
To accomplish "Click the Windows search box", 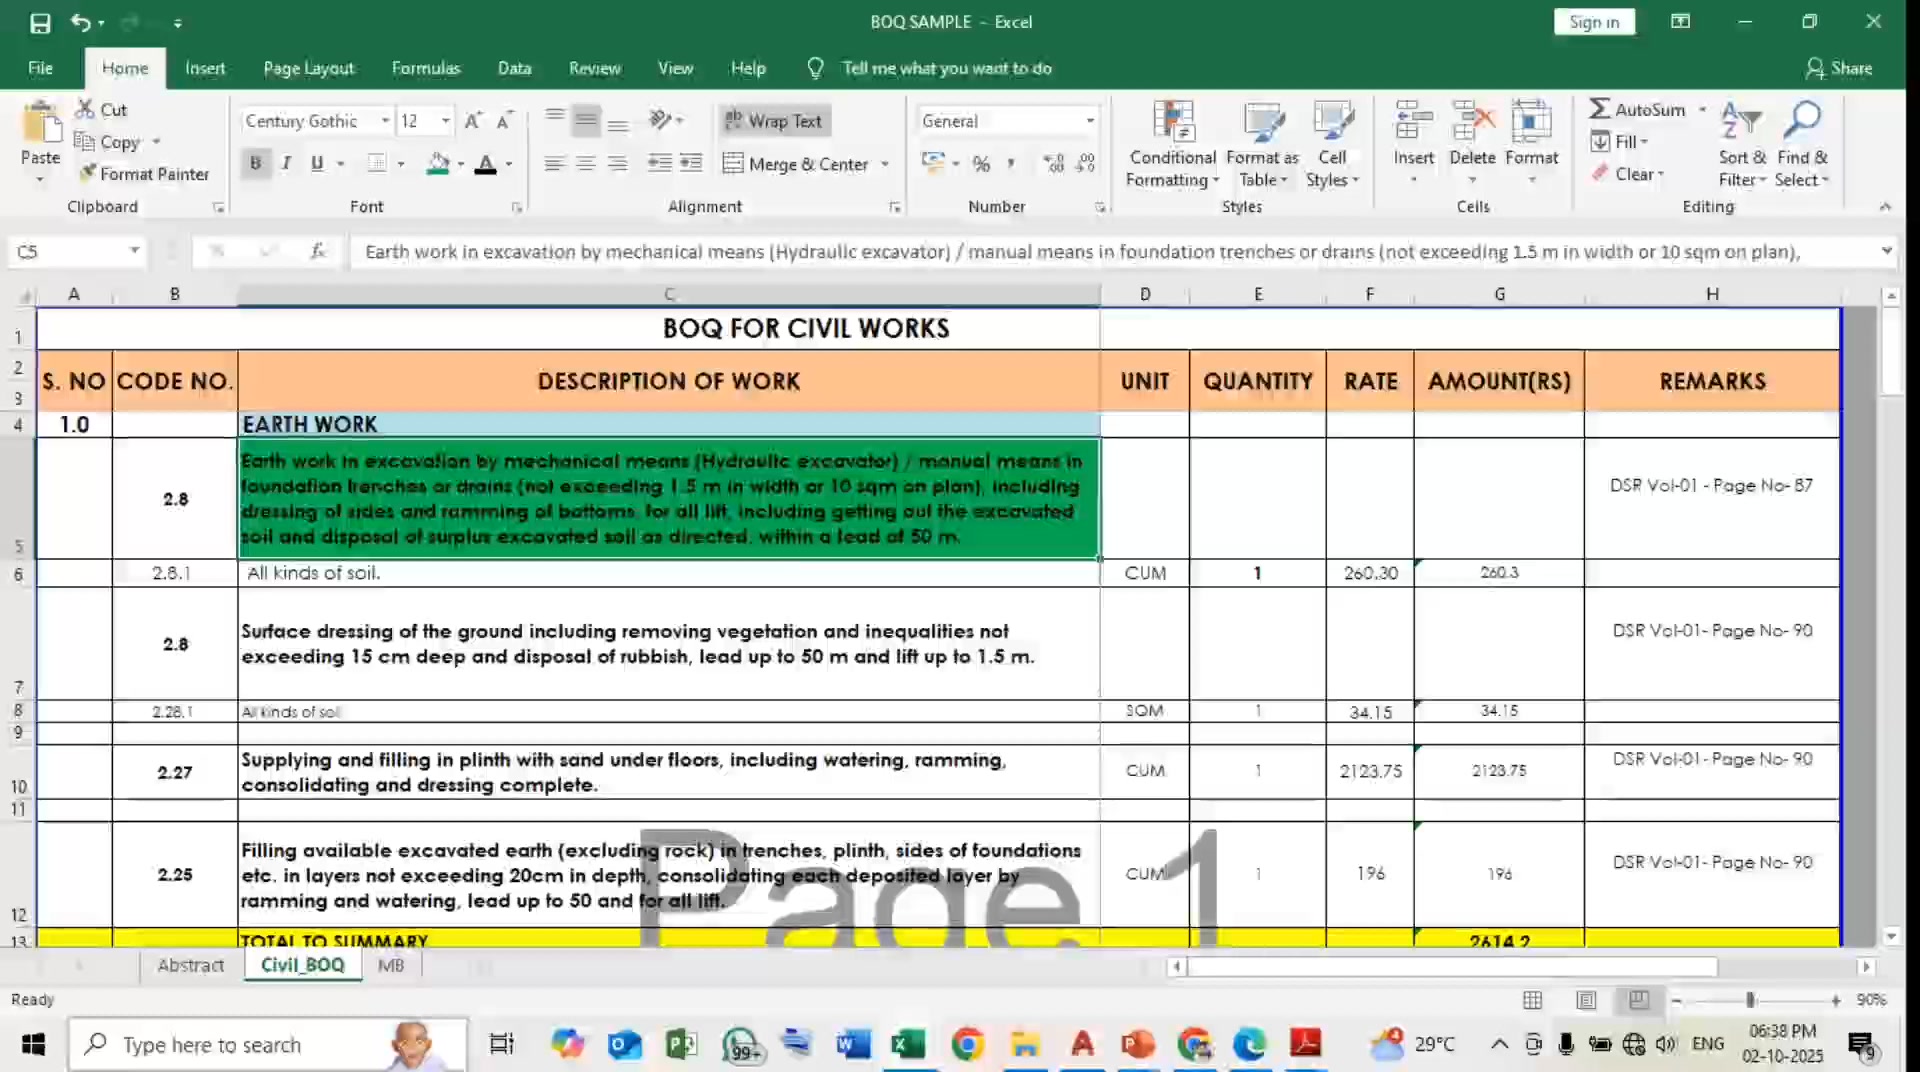I will [x=268, y=1045].
